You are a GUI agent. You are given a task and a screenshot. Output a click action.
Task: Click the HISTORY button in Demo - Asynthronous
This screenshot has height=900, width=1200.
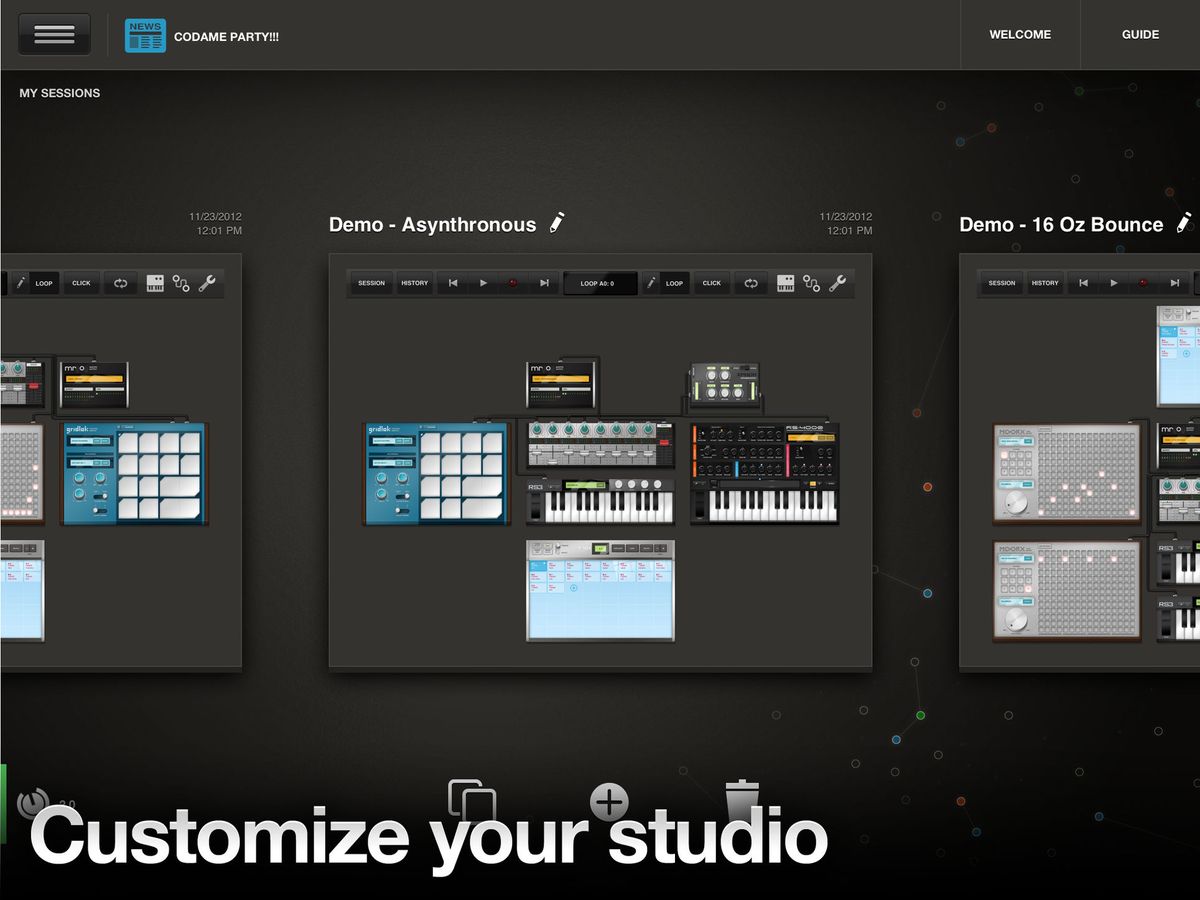pos(414,283)
